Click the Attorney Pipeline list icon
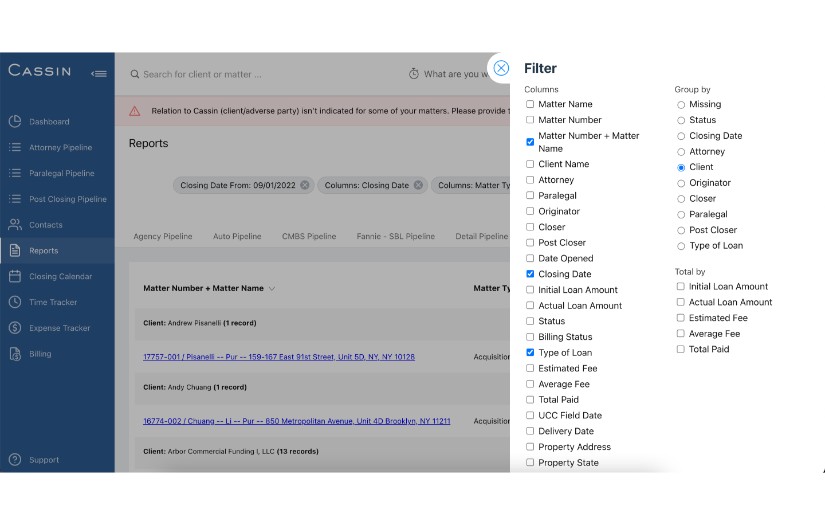This screenshot has width=825, height=525. [x=15, y=147]
